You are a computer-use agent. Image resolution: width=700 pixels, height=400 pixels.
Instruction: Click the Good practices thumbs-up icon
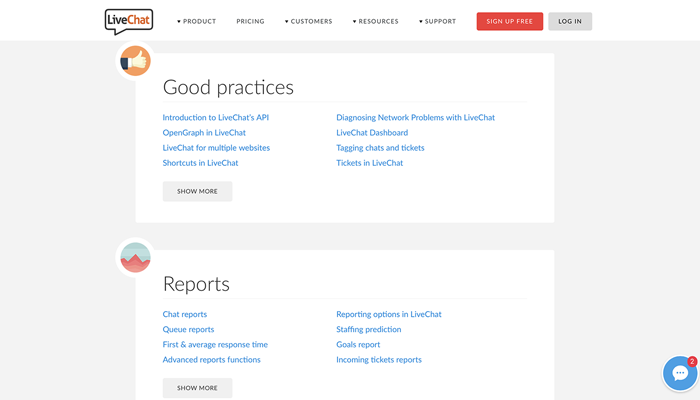135,61
